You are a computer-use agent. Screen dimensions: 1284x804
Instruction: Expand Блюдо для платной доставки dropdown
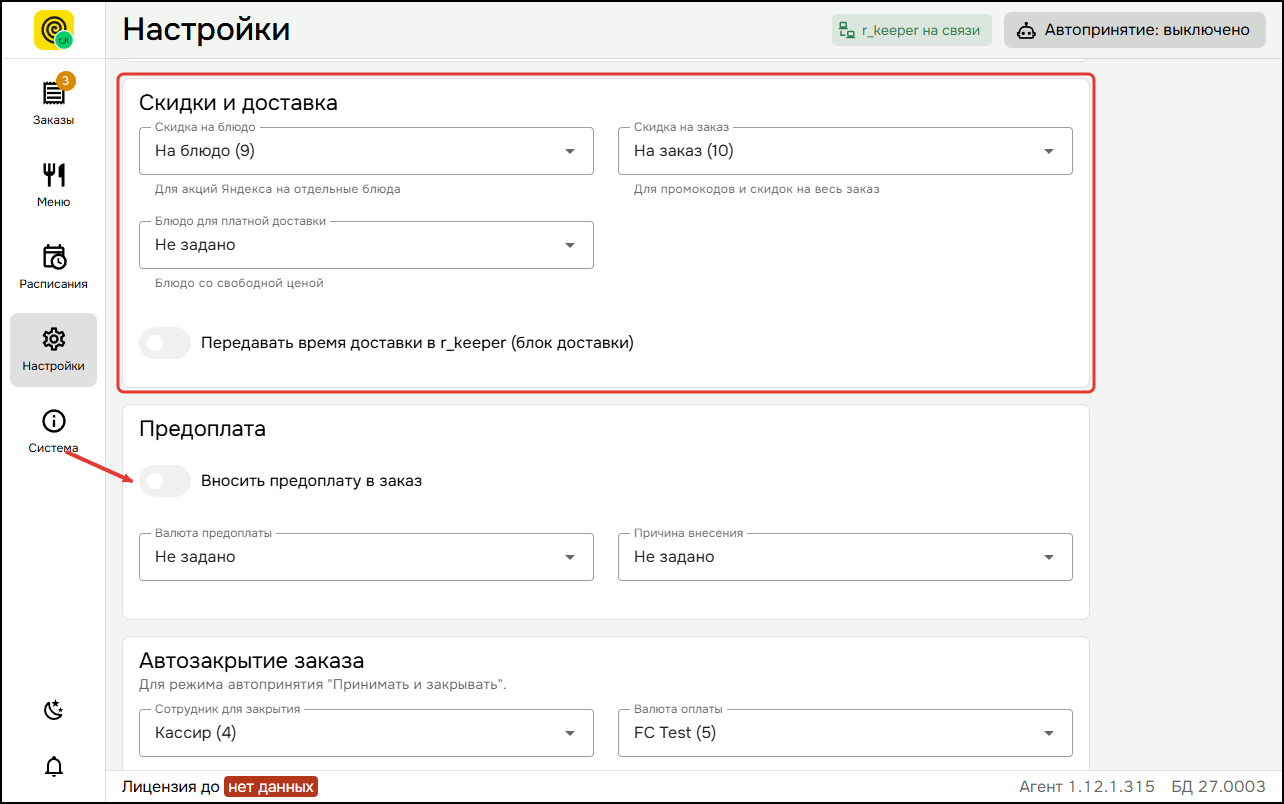point(366,245)
